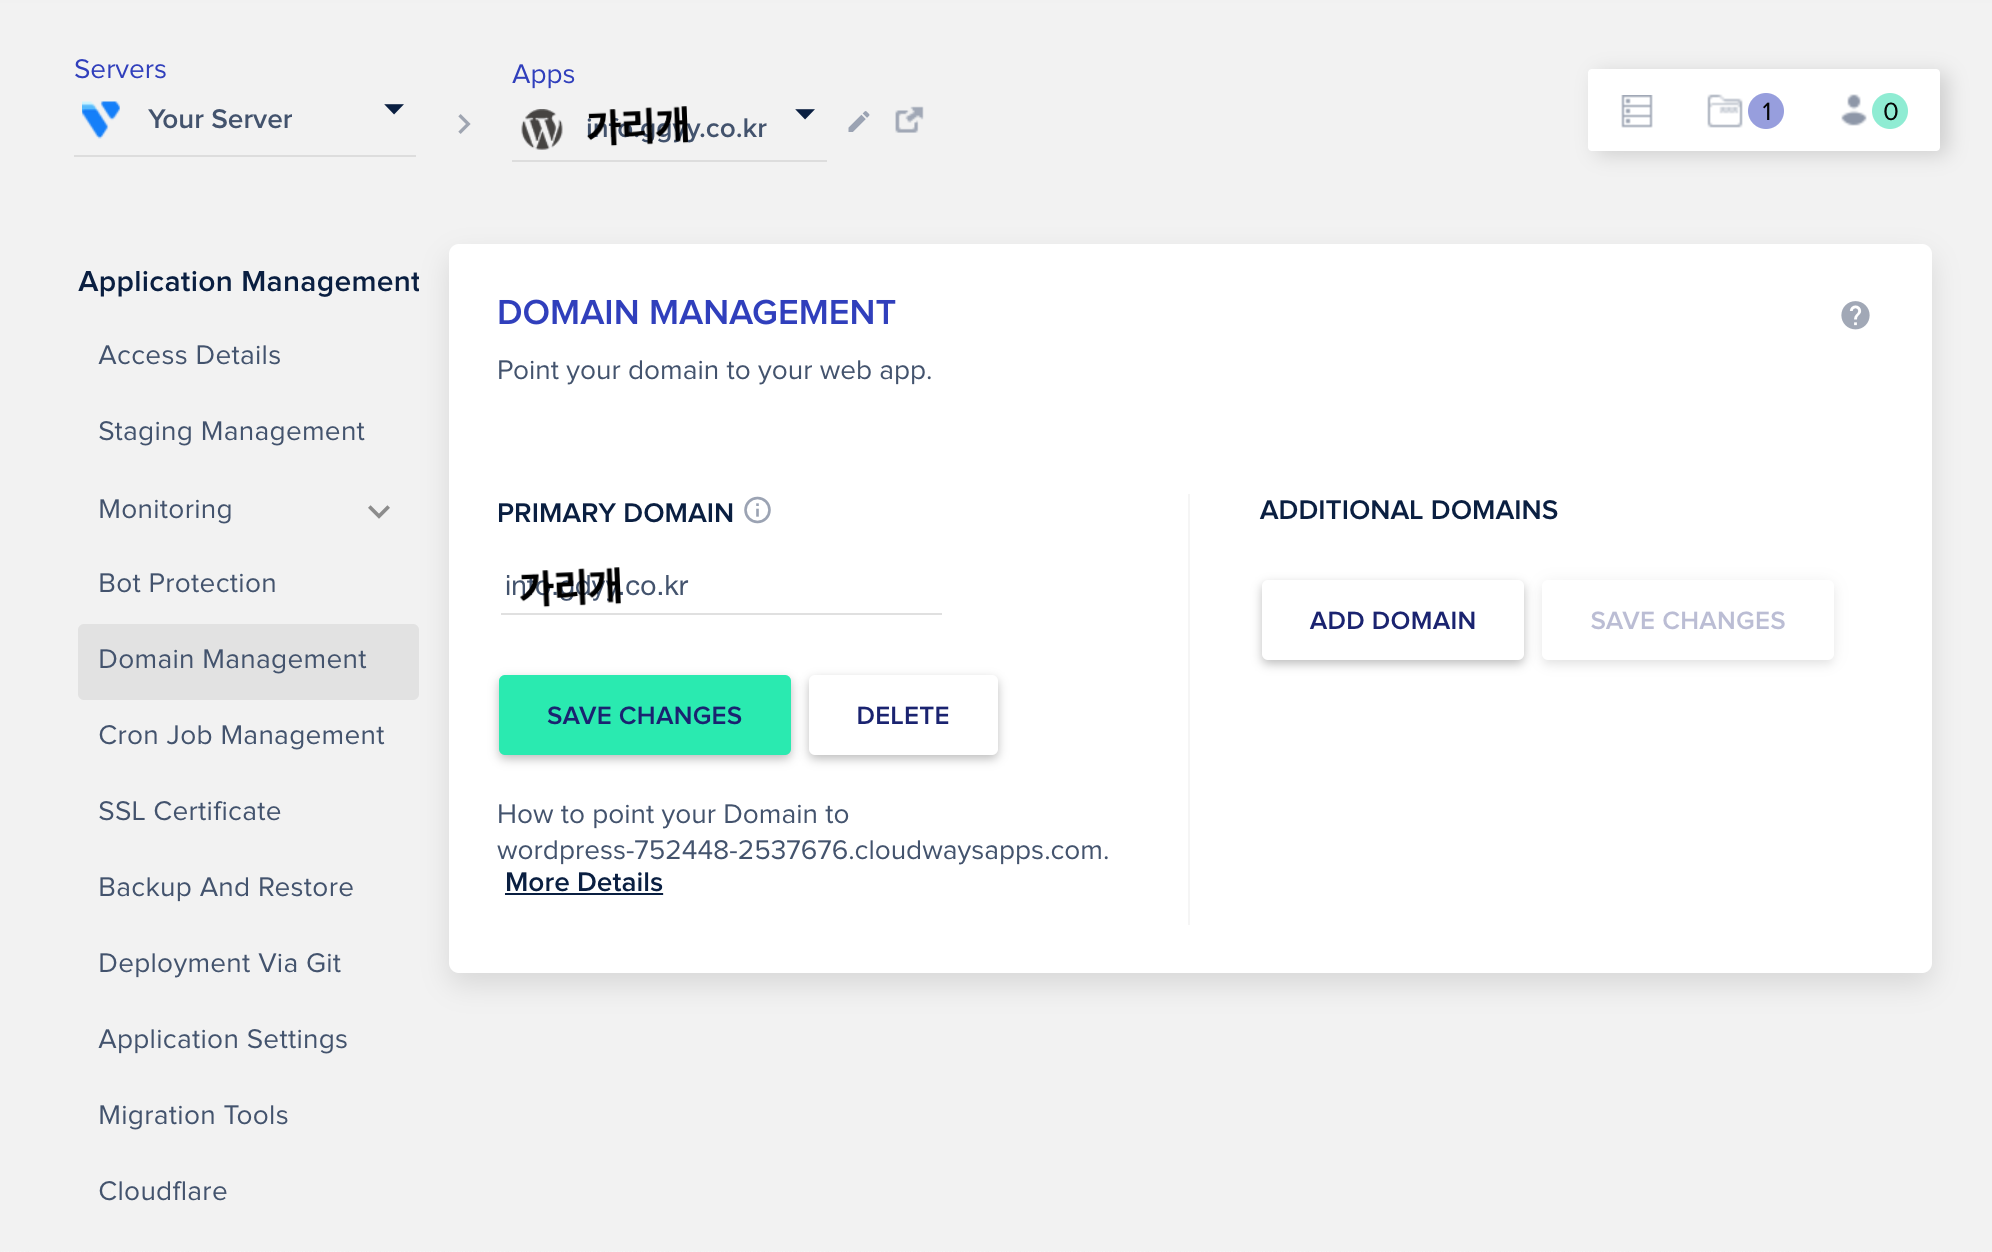Open the server list icon in top panel

point(1637,111)
